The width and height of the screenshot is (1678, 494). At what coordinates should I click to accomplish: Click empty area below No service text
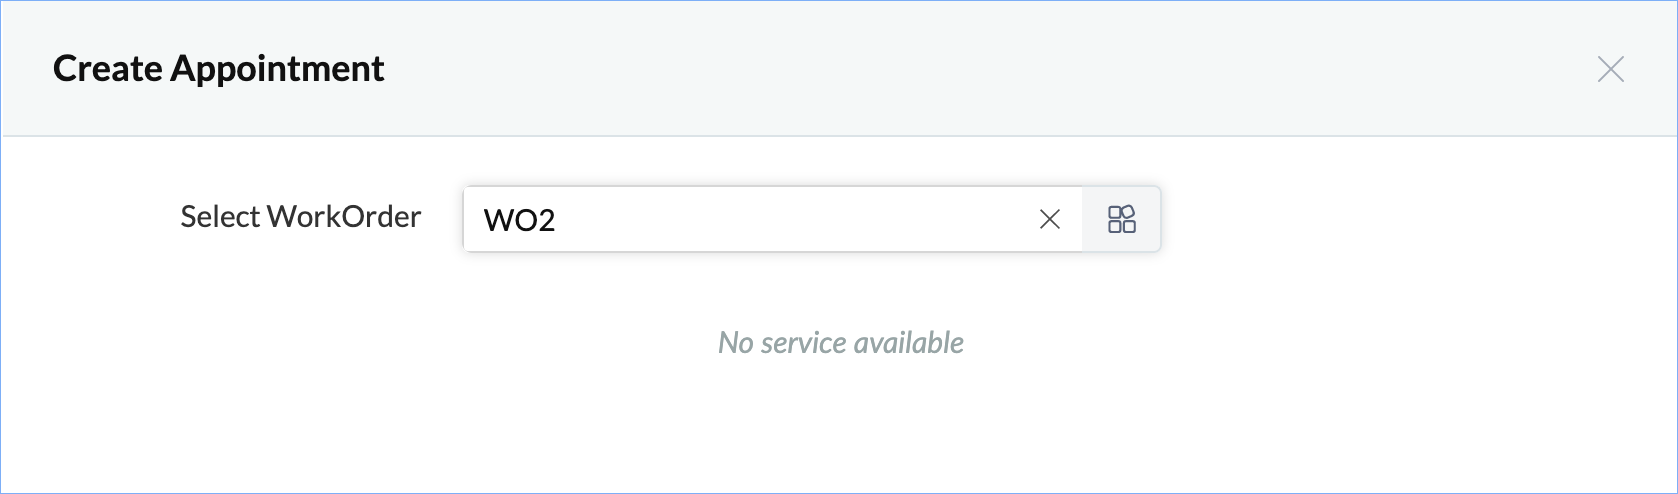(x=840, y=430)
